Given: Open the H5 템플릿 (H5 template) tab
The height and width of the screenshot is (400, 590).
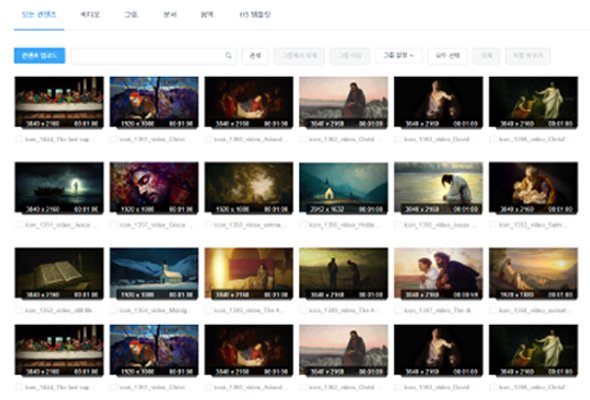Looking at the screenshot, I should tap(255, 15).
